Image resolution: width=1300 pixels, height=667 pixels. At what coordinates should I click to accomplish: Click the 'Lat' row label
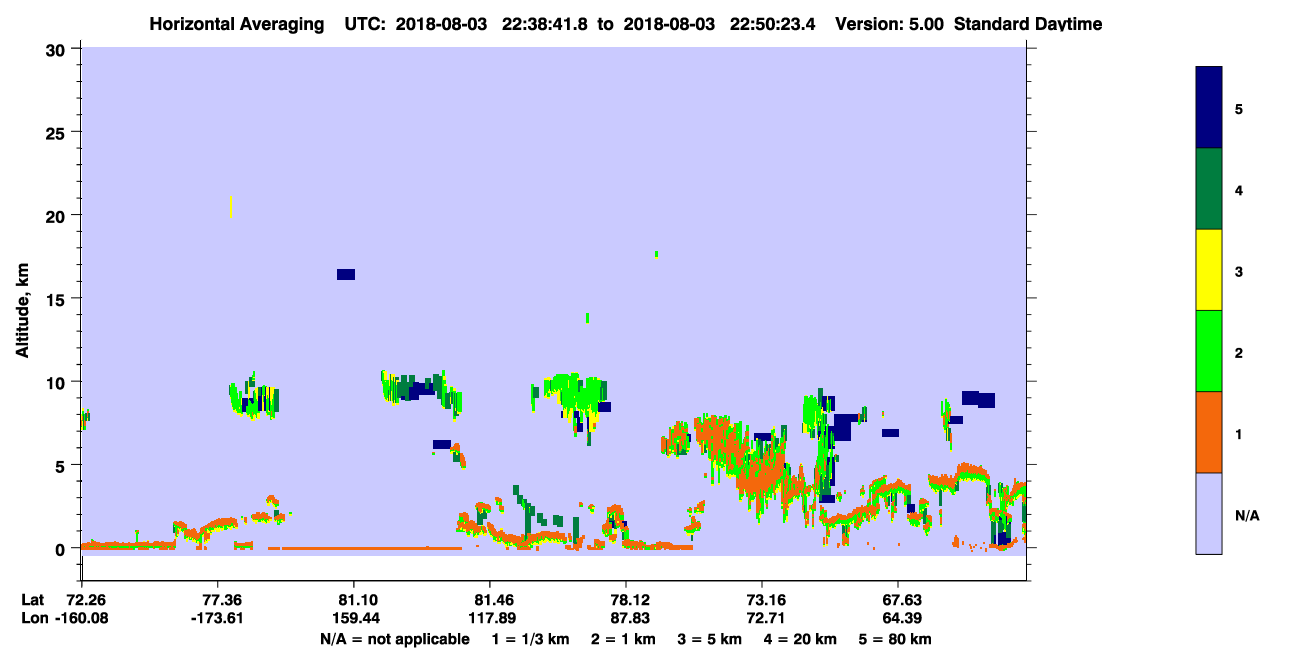point(32,600)
